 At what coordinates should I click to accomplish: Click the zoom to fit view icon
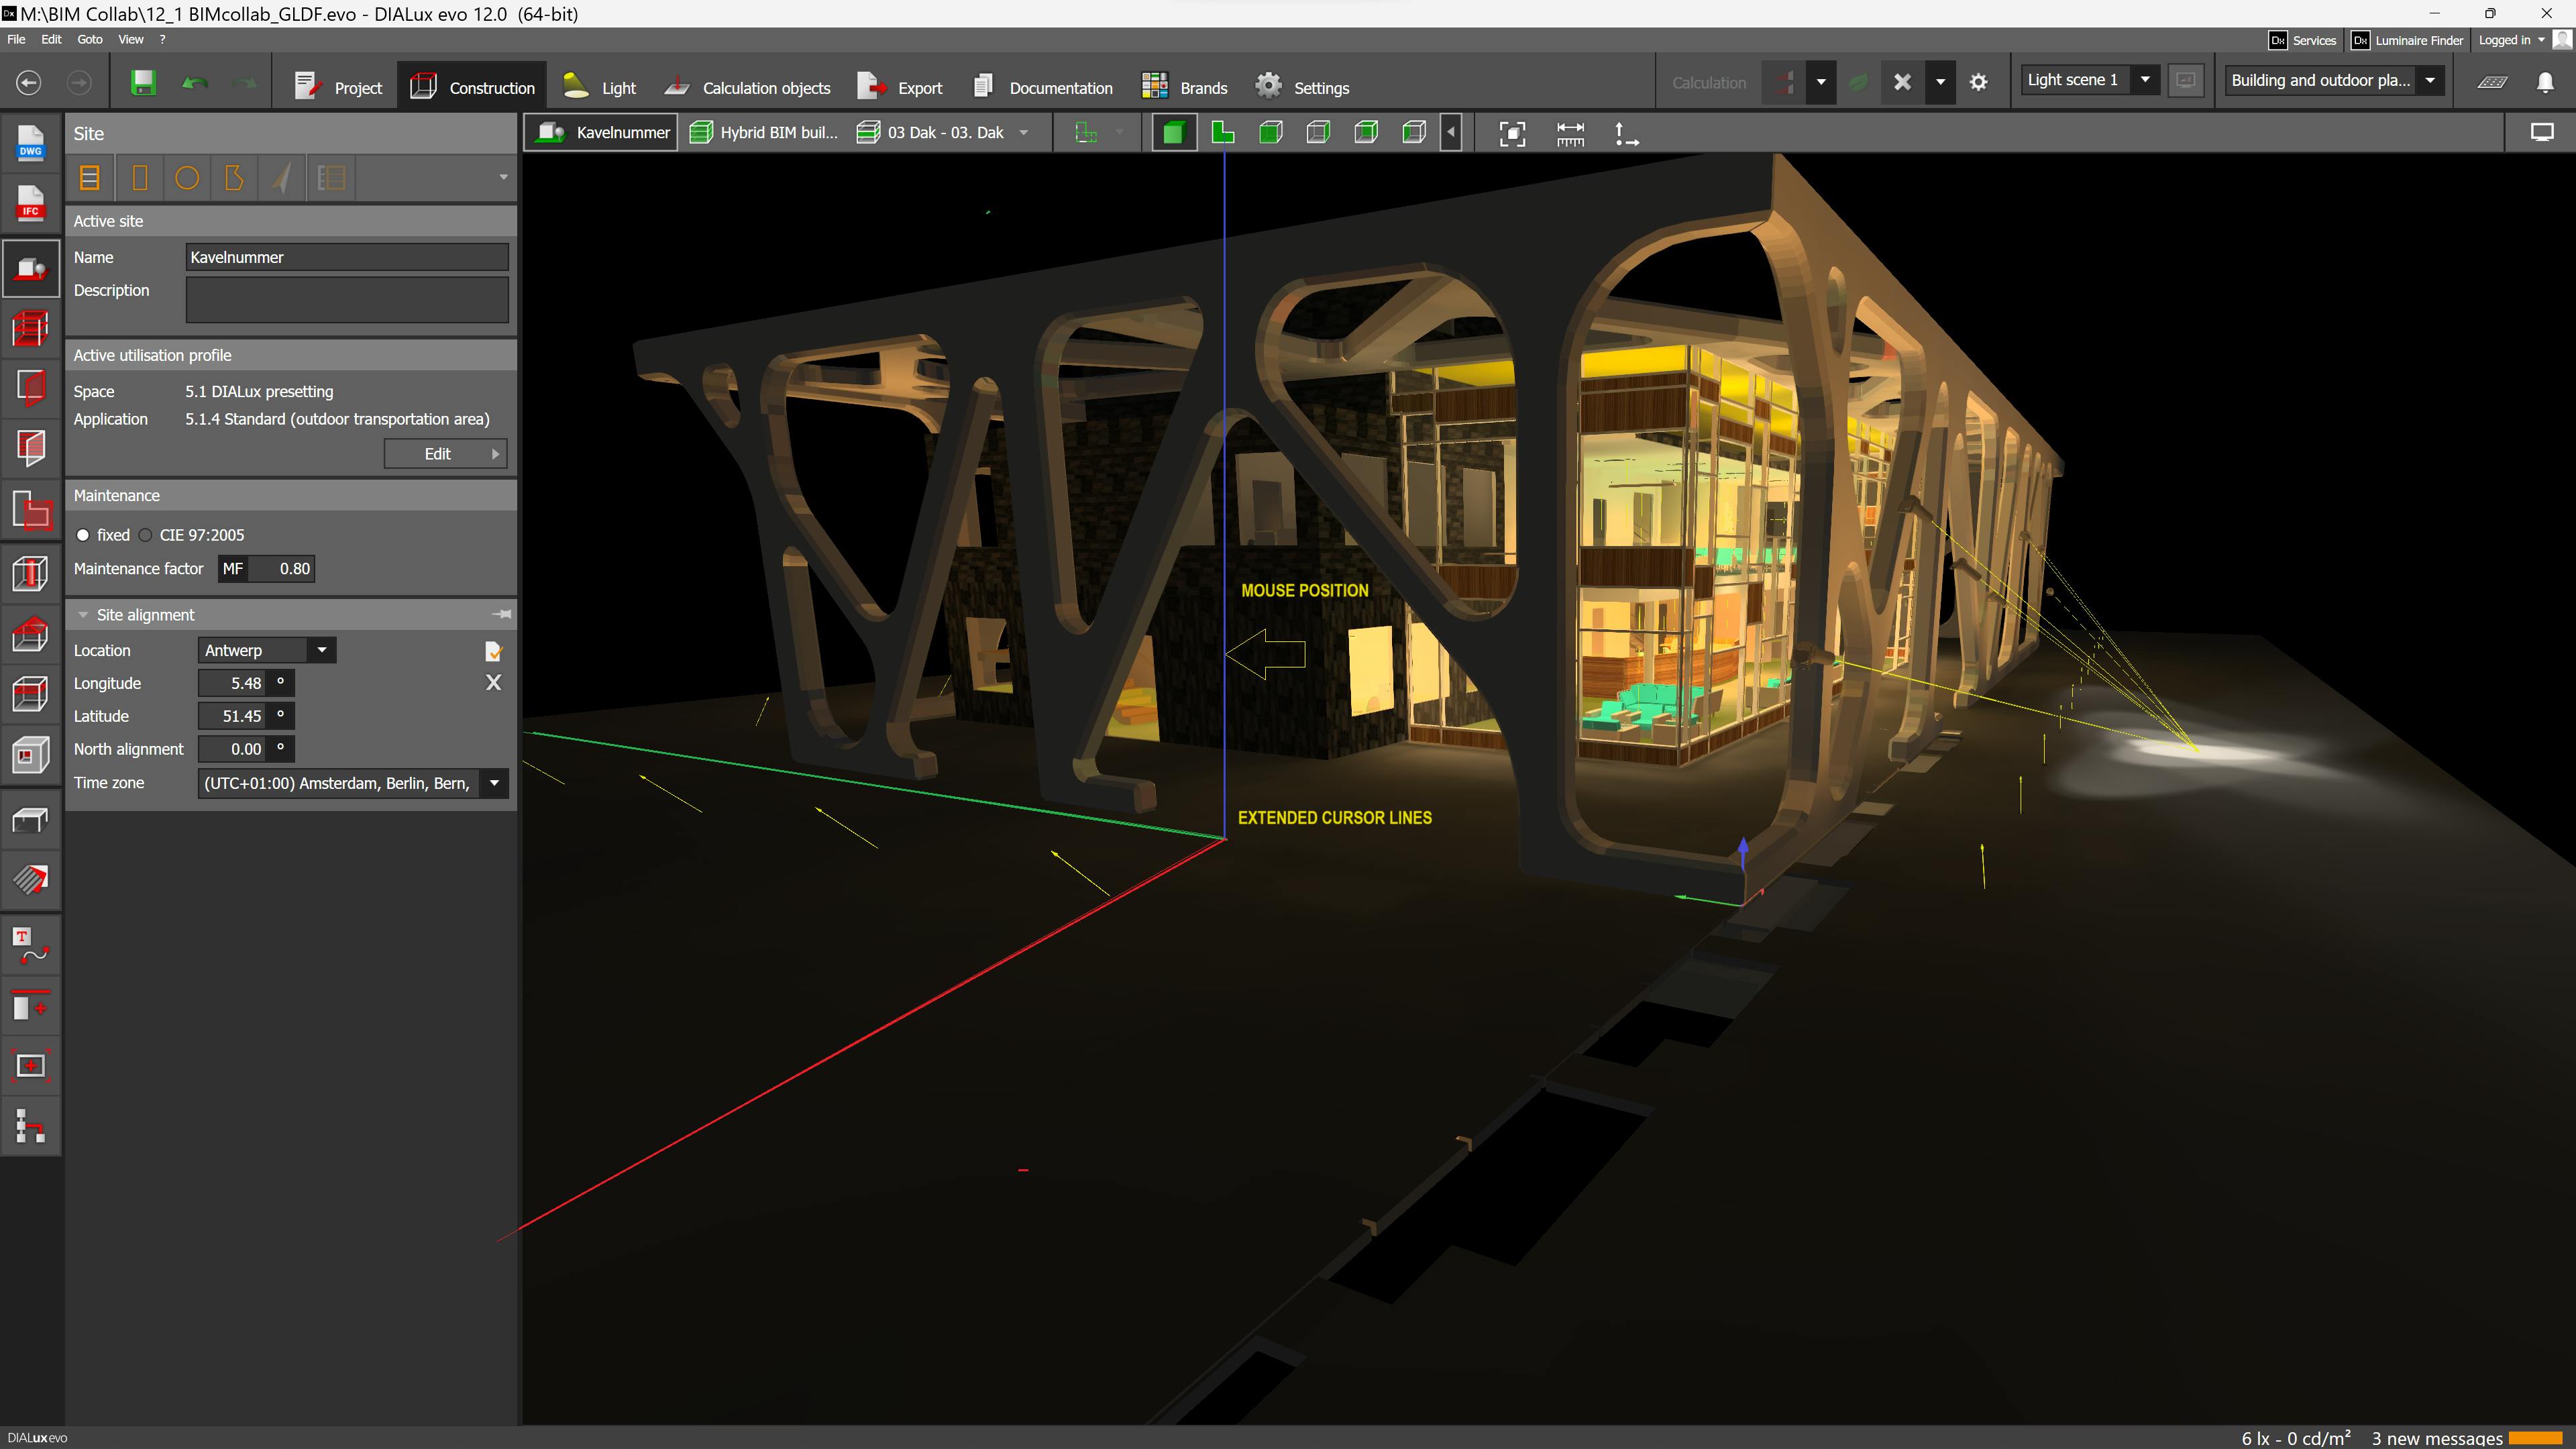tap(1512, 133)
